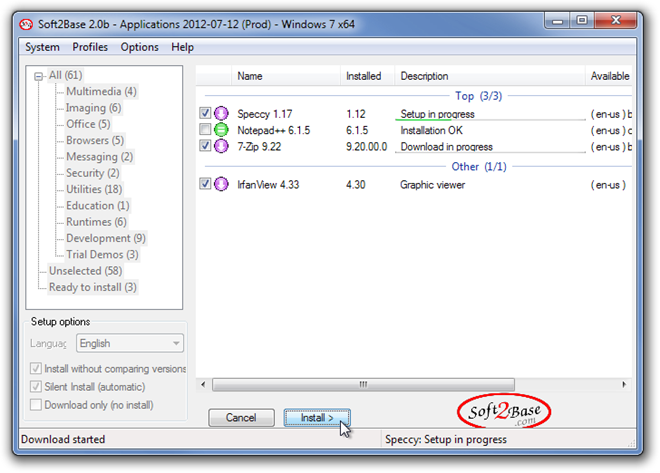The height and width of the screenshot is (473, 660).
Task: Click the Speccy 1.17 name text
Action: click(x=265, y=114)
